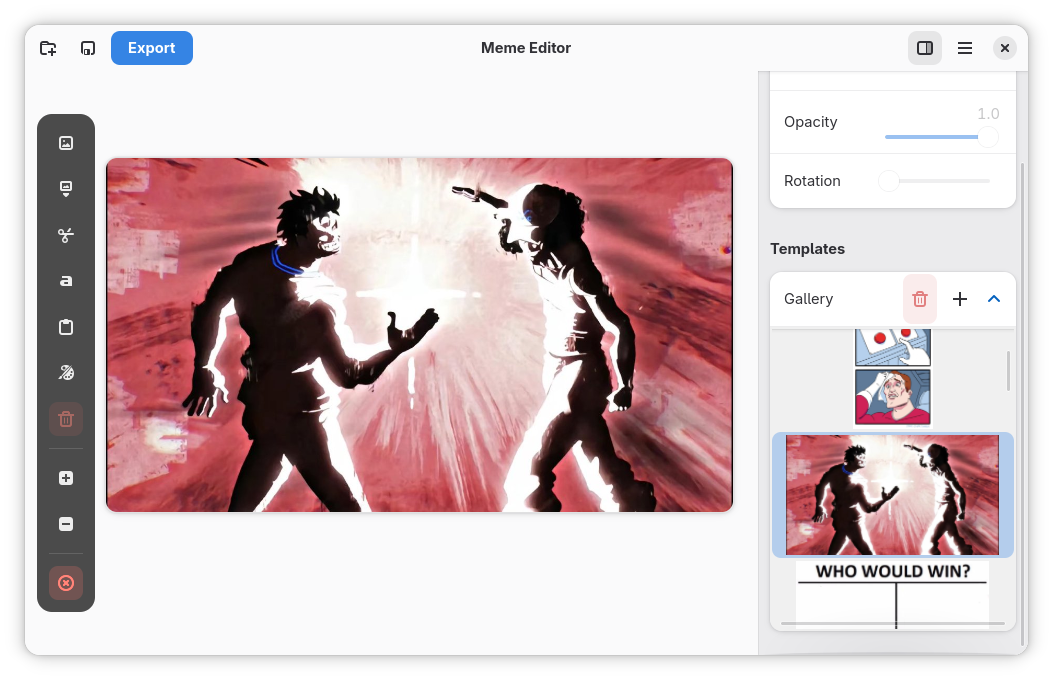Click the Gallery row label

pos(809,299)
